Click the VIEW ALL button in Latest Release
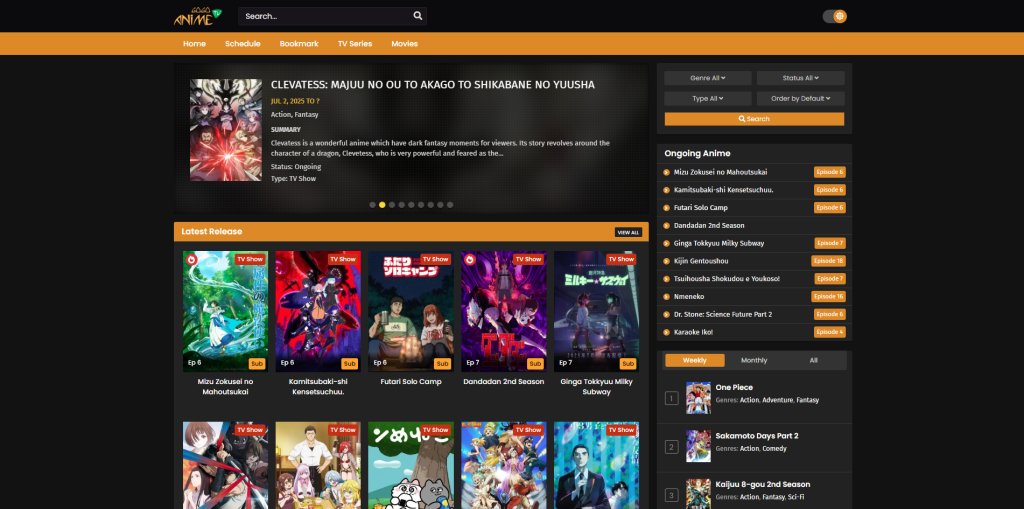Viewport: 1024px width, 509px height. click(x=628, y=232)
